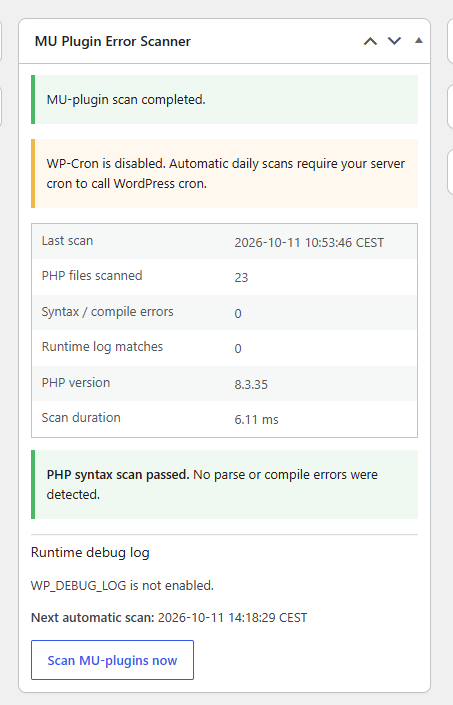This screenshot has width=453, height=705.
Task: Select the MU-plugin scan completed notice
Action: (x=224, y=99)
